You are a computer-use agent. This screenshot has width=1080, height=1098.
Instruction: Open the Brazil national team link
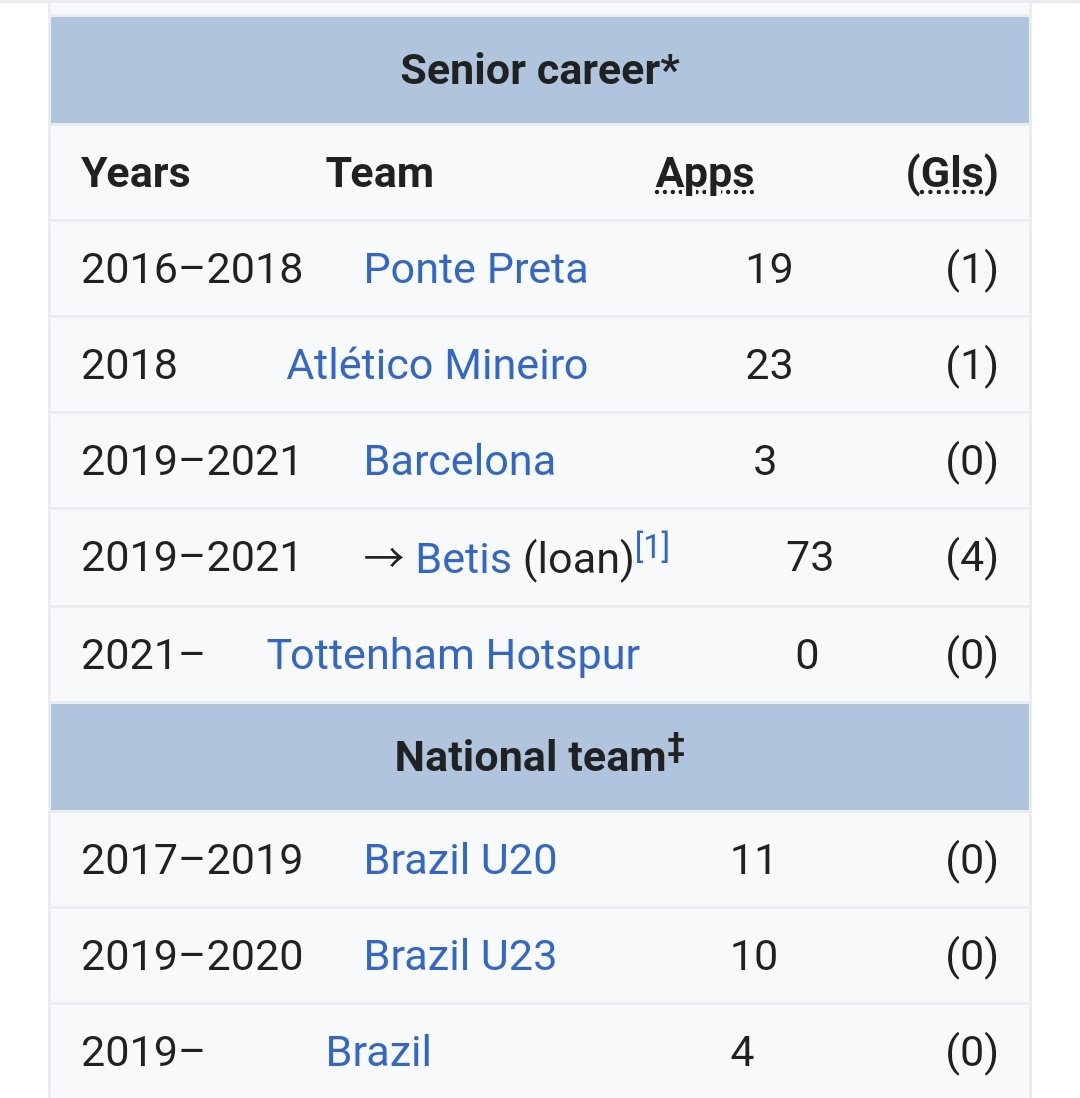(x=378, y=1051)
